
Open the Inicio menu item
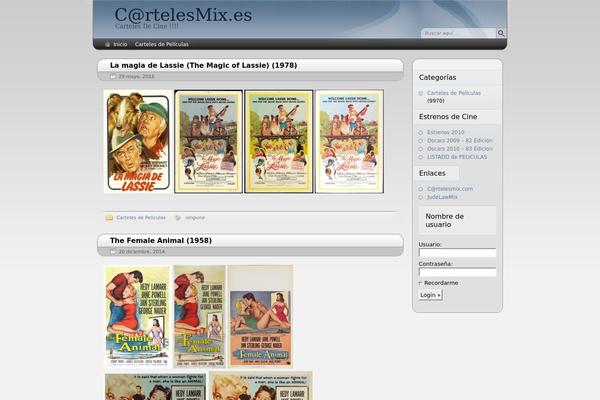click(120, 44)
